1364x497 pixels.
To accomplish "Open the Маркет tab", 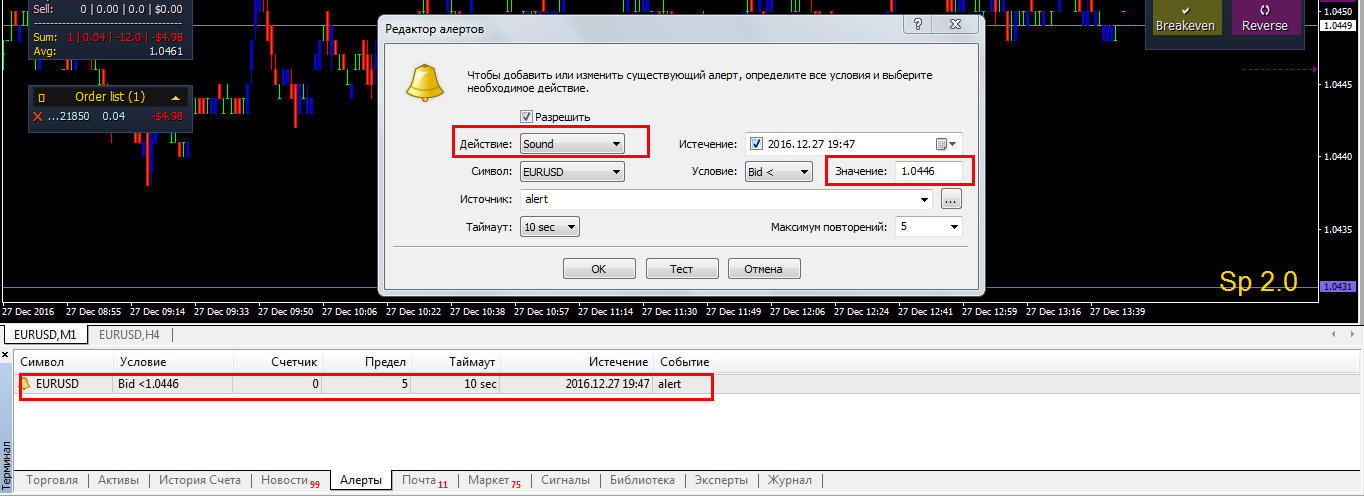I will click(x=494, y=480).
